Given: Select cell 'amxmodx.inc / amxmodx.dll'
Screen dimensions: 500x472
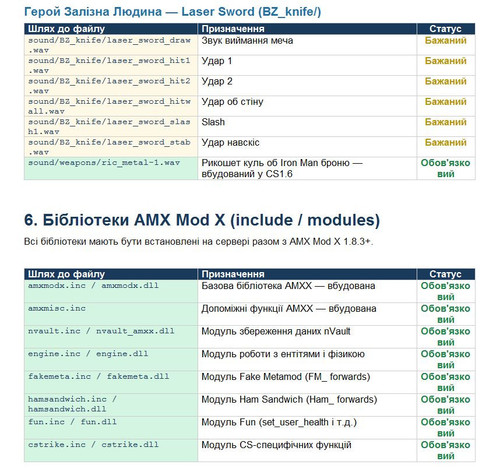Looking at the screenshot, I should tap(111, 291).
